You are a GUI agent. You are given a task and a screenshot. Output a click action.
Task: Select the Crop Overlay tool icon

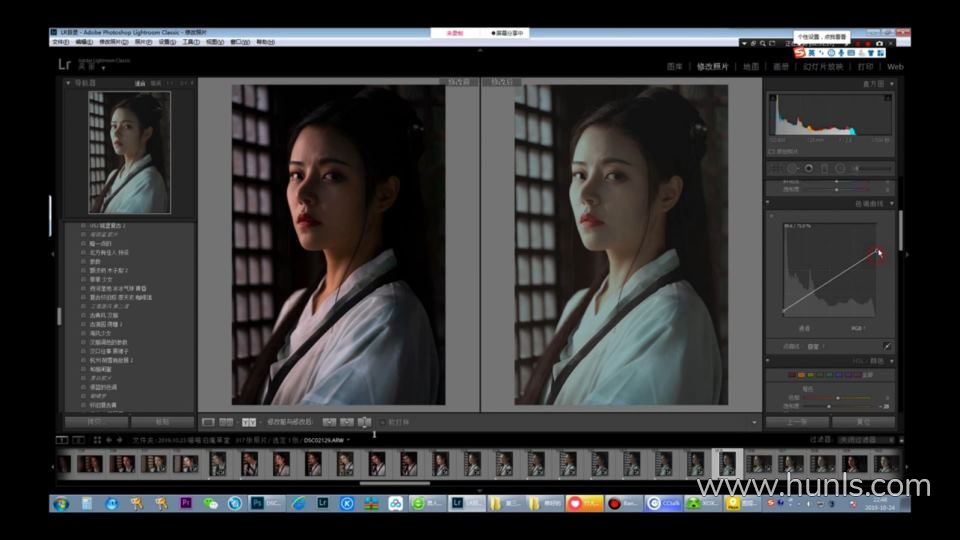click(776, 168)
